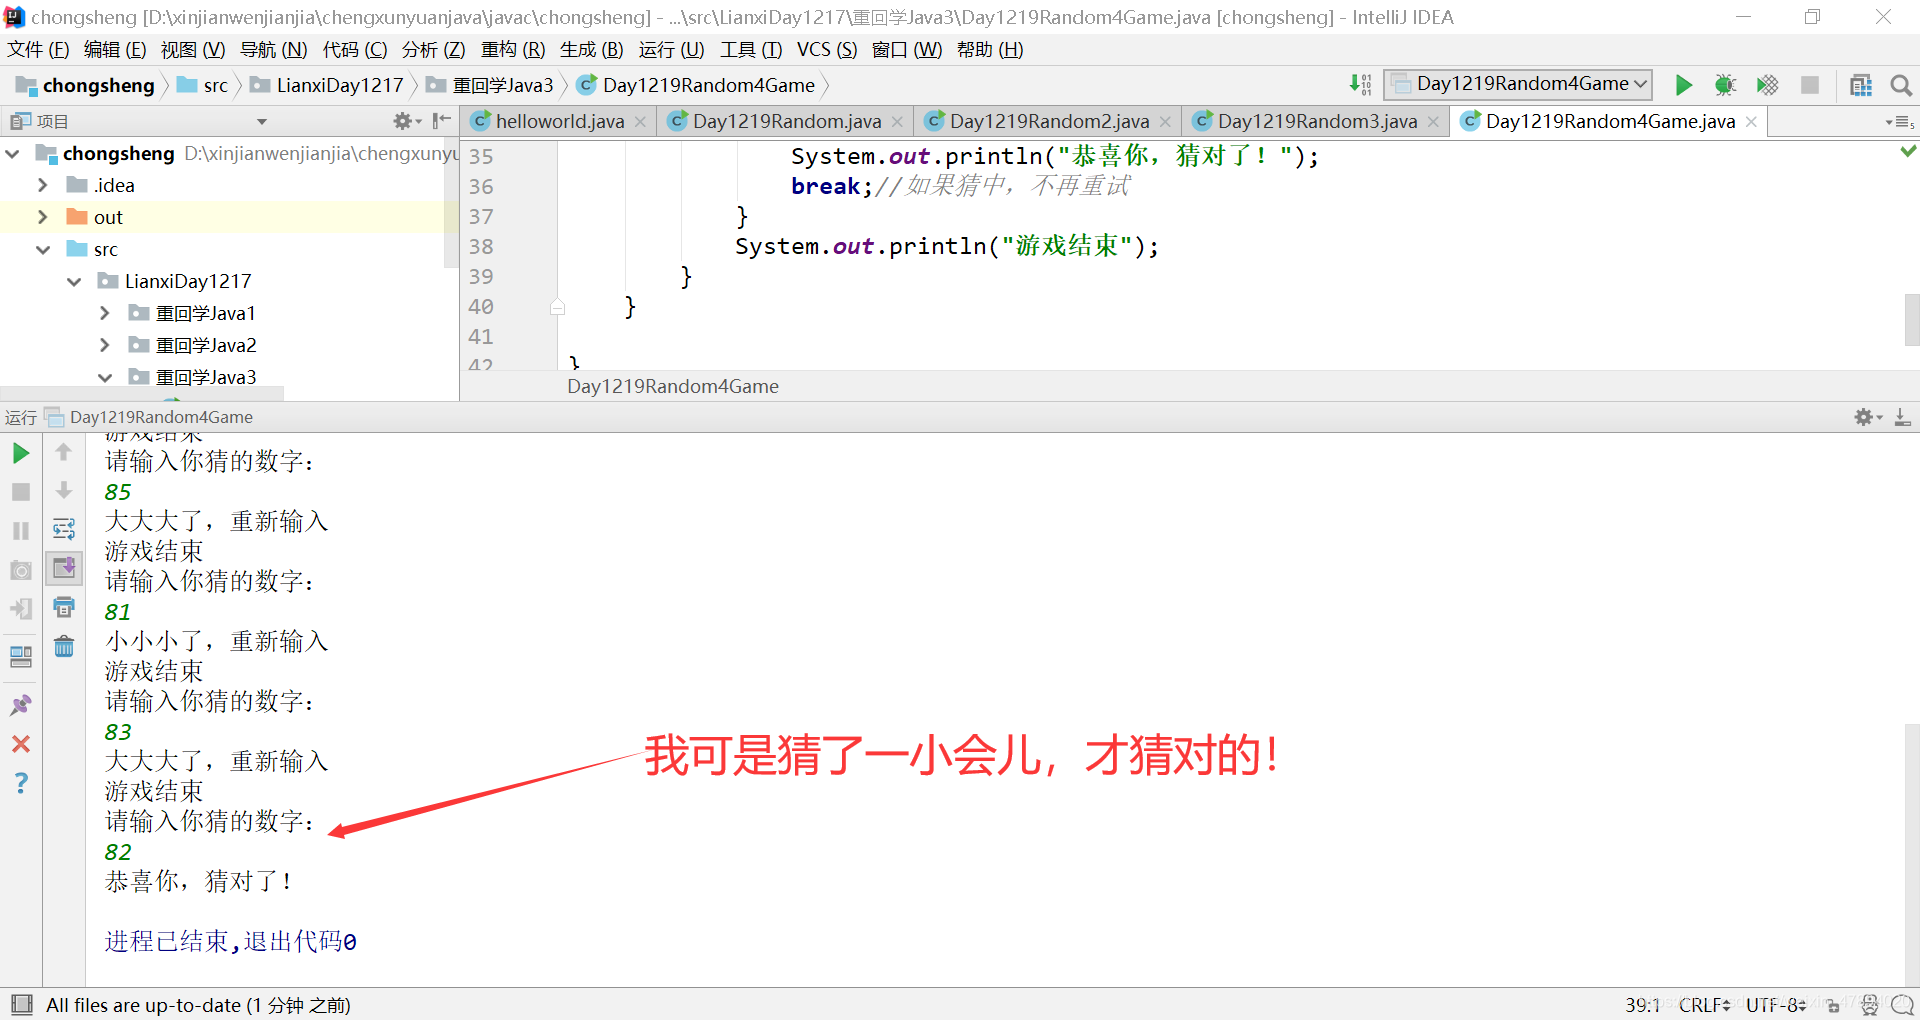Switch to helloworld.java tab
Viewport: 1920px width, 1020px height.
(x=560, y=121)
